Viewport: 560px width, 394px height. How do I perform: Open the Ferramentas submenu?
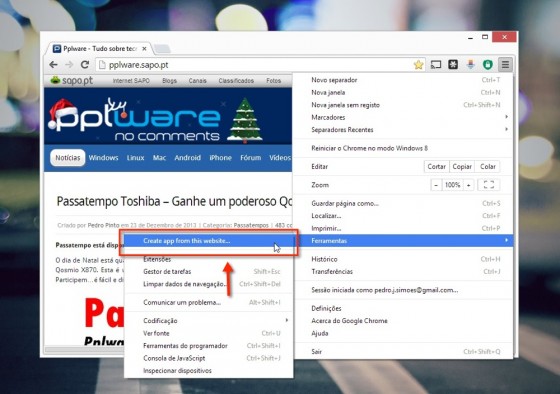click(x=403, y=241)
